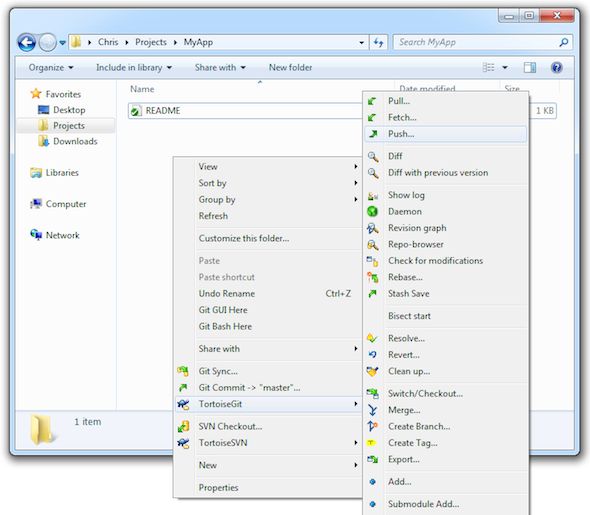Click Projects in the address path

(151, 42)
